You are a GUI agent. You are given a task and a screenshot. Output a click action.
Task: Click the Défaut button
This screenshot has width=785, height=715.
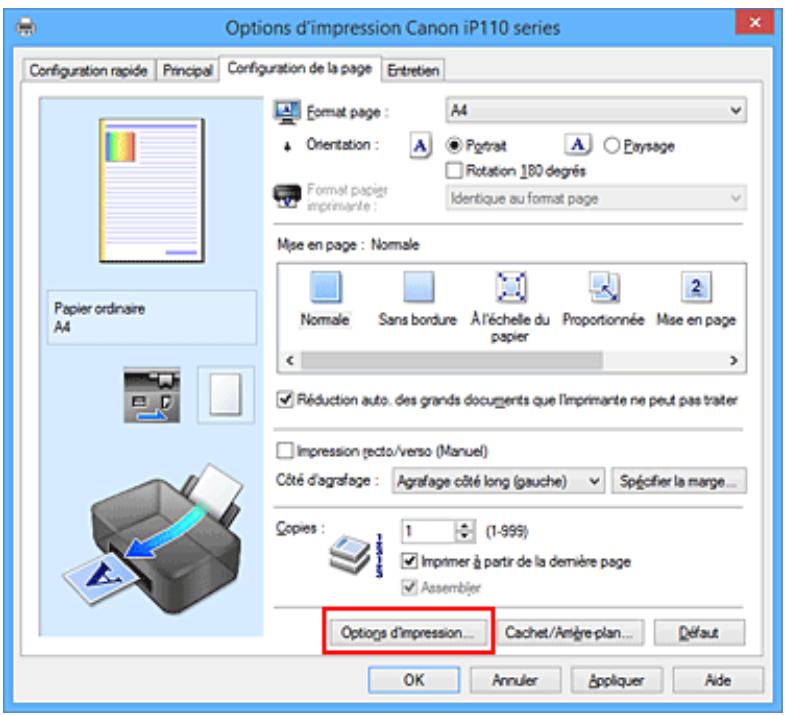click(699, 633)
